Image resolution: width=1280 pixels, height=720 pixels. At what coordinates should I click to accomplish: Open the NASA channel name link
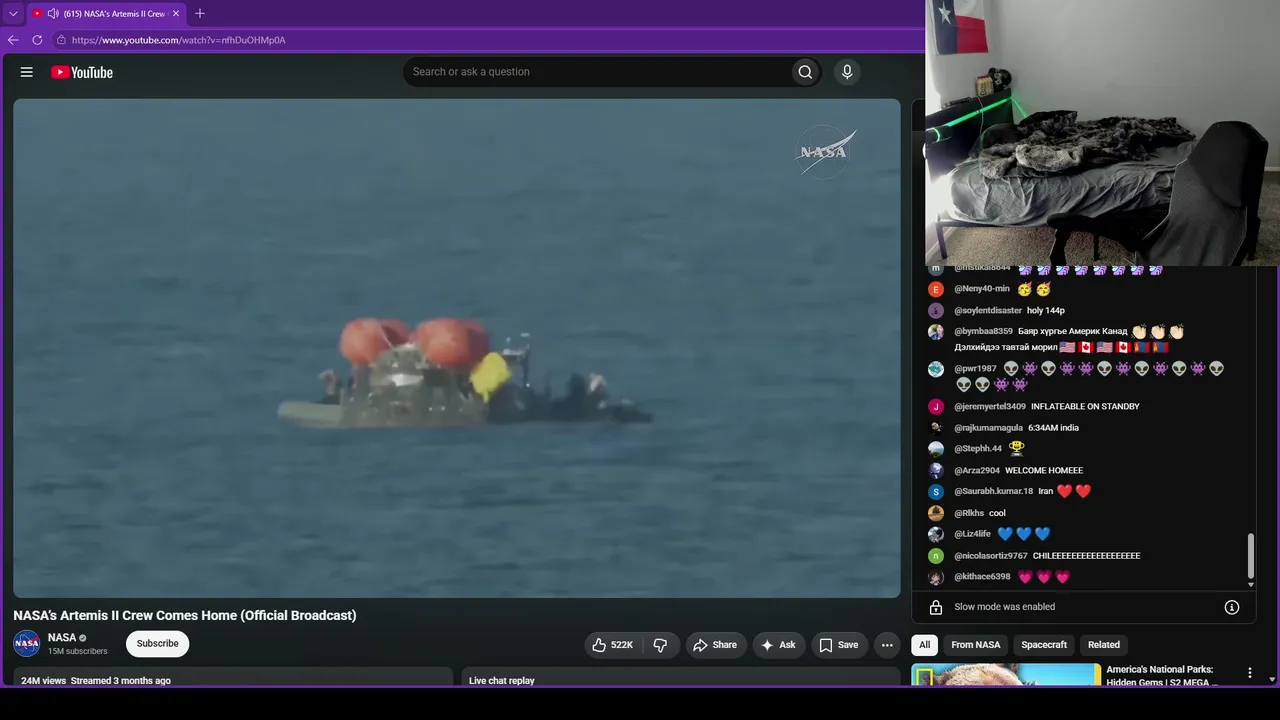pos(62,638)
